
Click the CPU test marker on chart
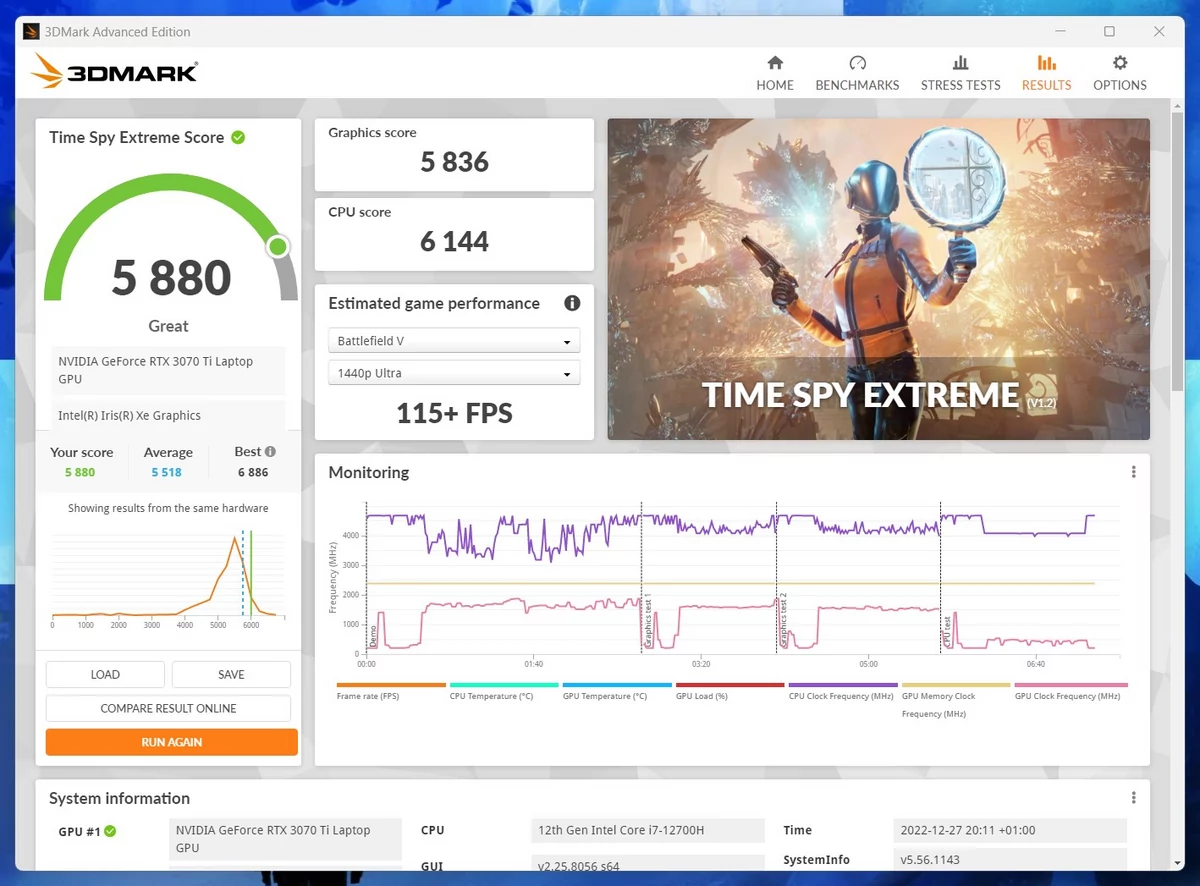946,631
